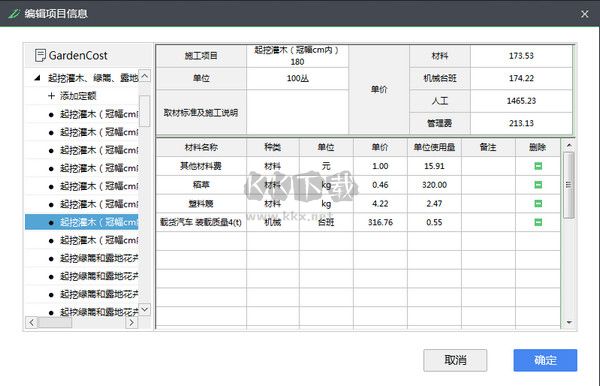
Task: Click the 取消 button
Action: (x=455, y=360)
